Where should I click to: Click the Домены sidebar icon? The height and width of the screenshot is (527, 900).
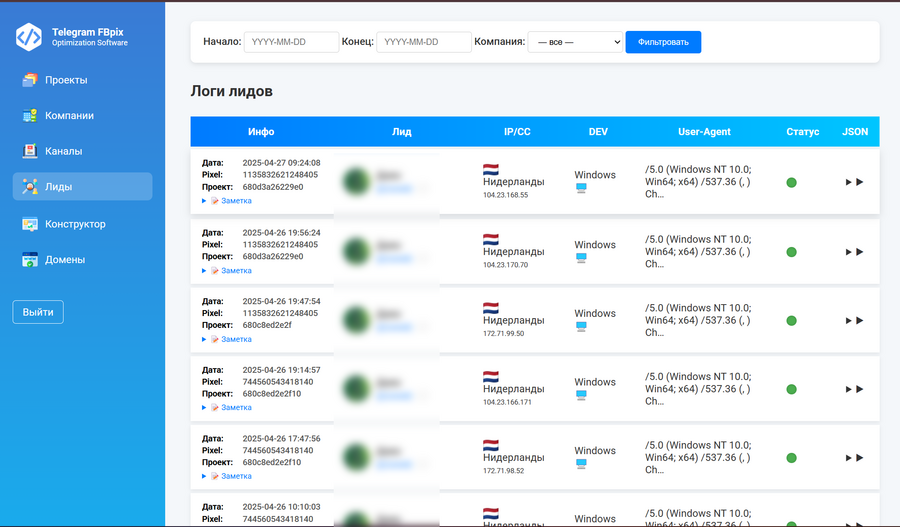pyautogui.click(x=29, y=259)
